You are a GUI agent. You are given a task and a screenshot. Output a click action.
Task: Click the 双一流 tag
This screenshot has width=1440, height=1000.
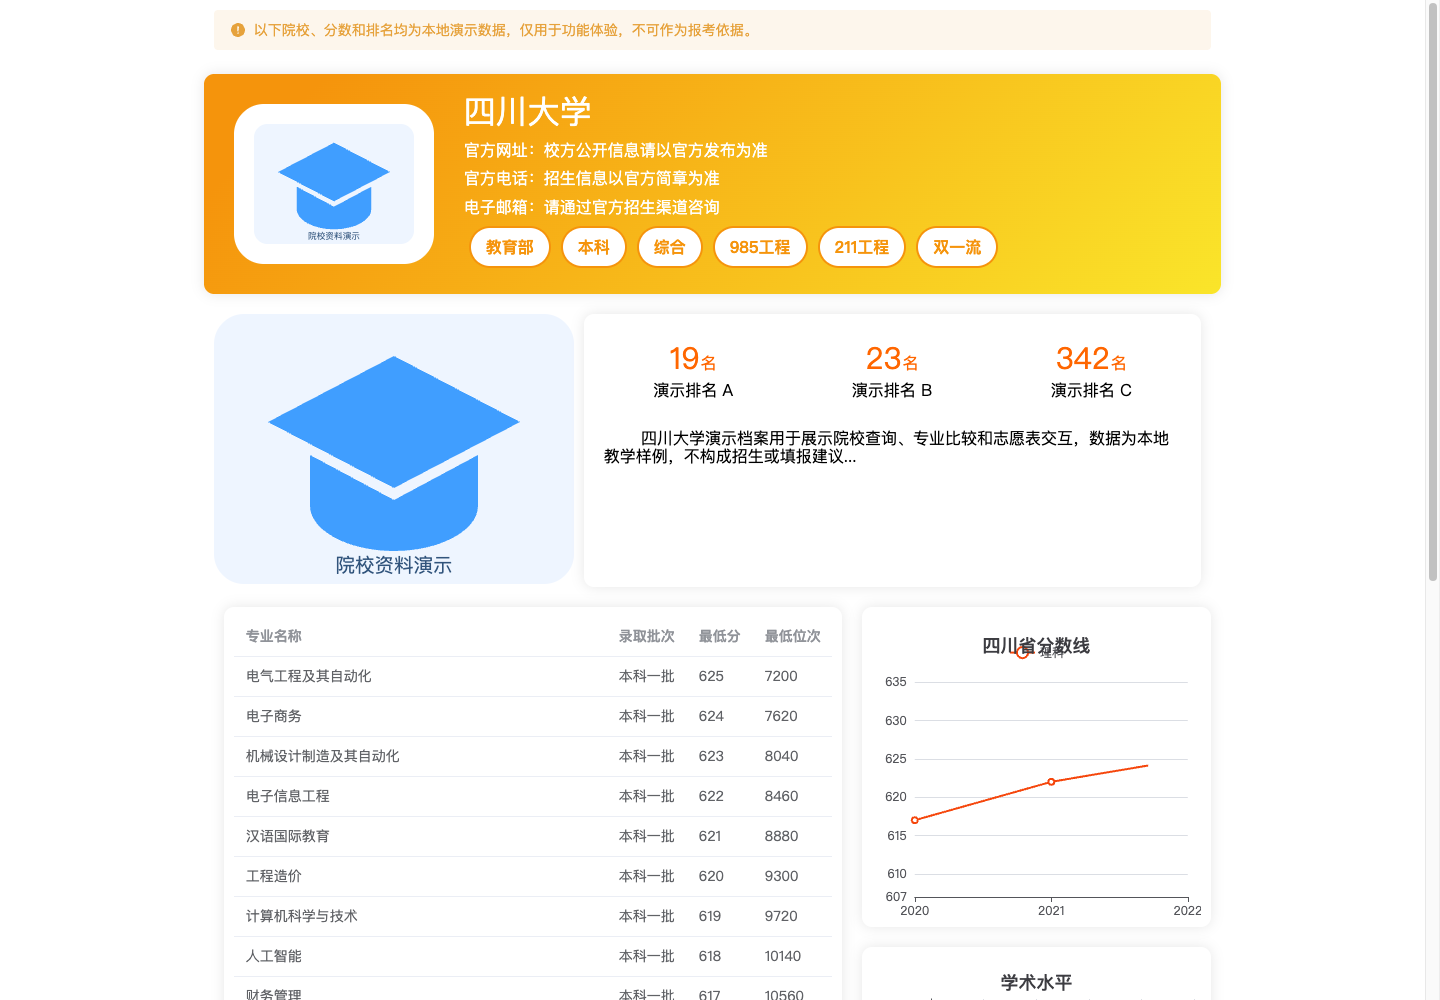[x=957, y=247]
